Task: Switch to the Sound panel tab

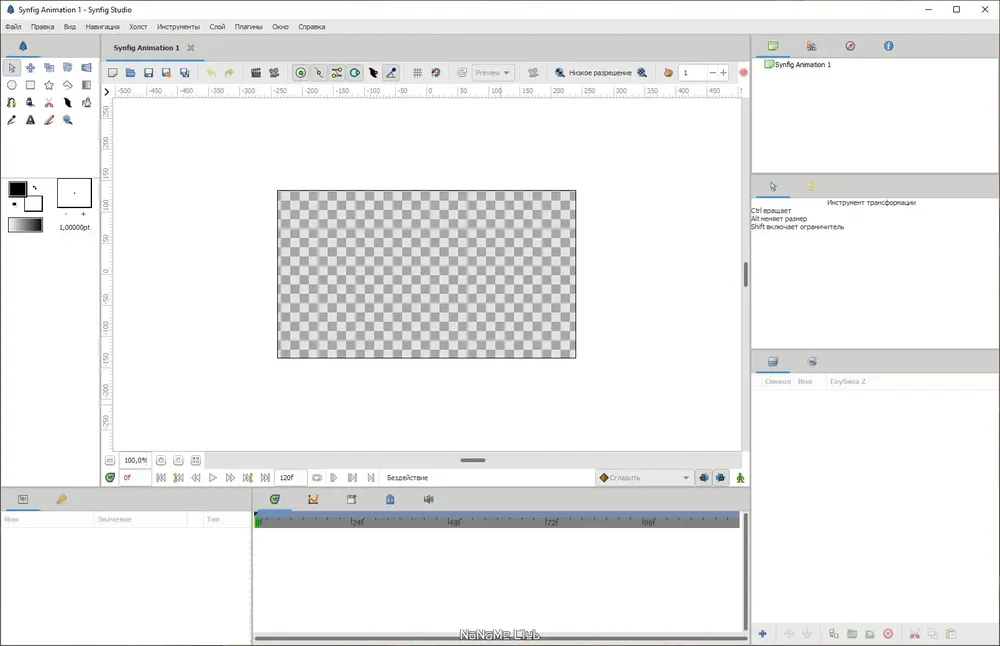Action: pos(429,499)
